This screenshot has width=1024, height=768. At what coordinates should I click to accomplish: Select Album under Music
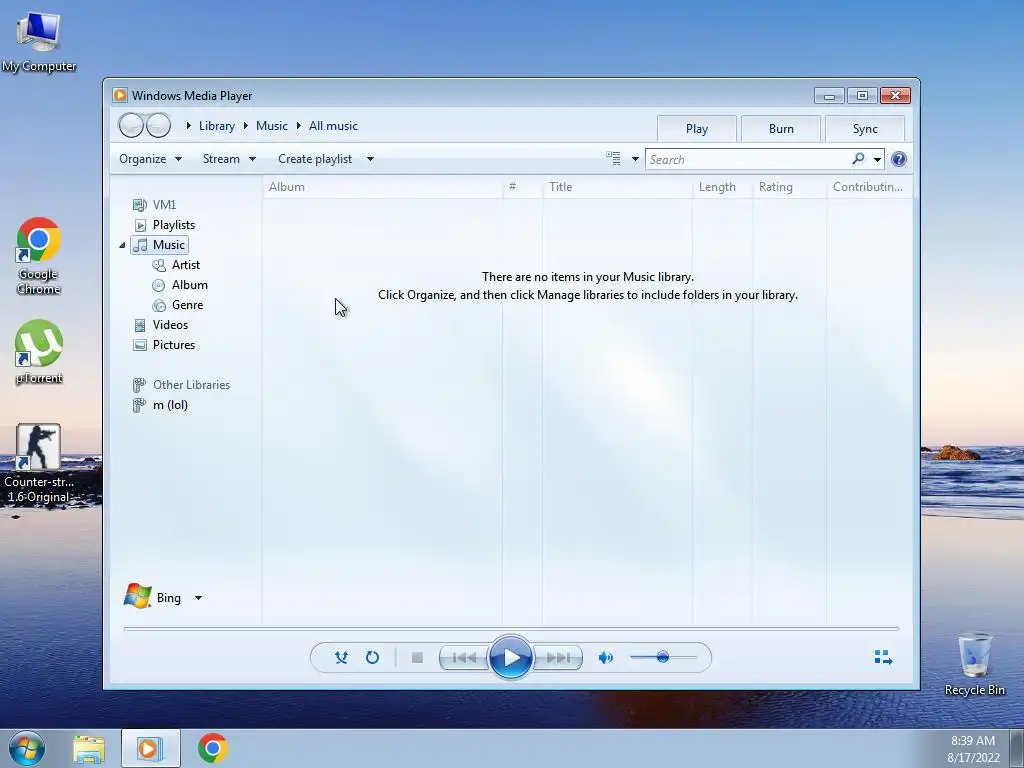(x=180, y=285)
